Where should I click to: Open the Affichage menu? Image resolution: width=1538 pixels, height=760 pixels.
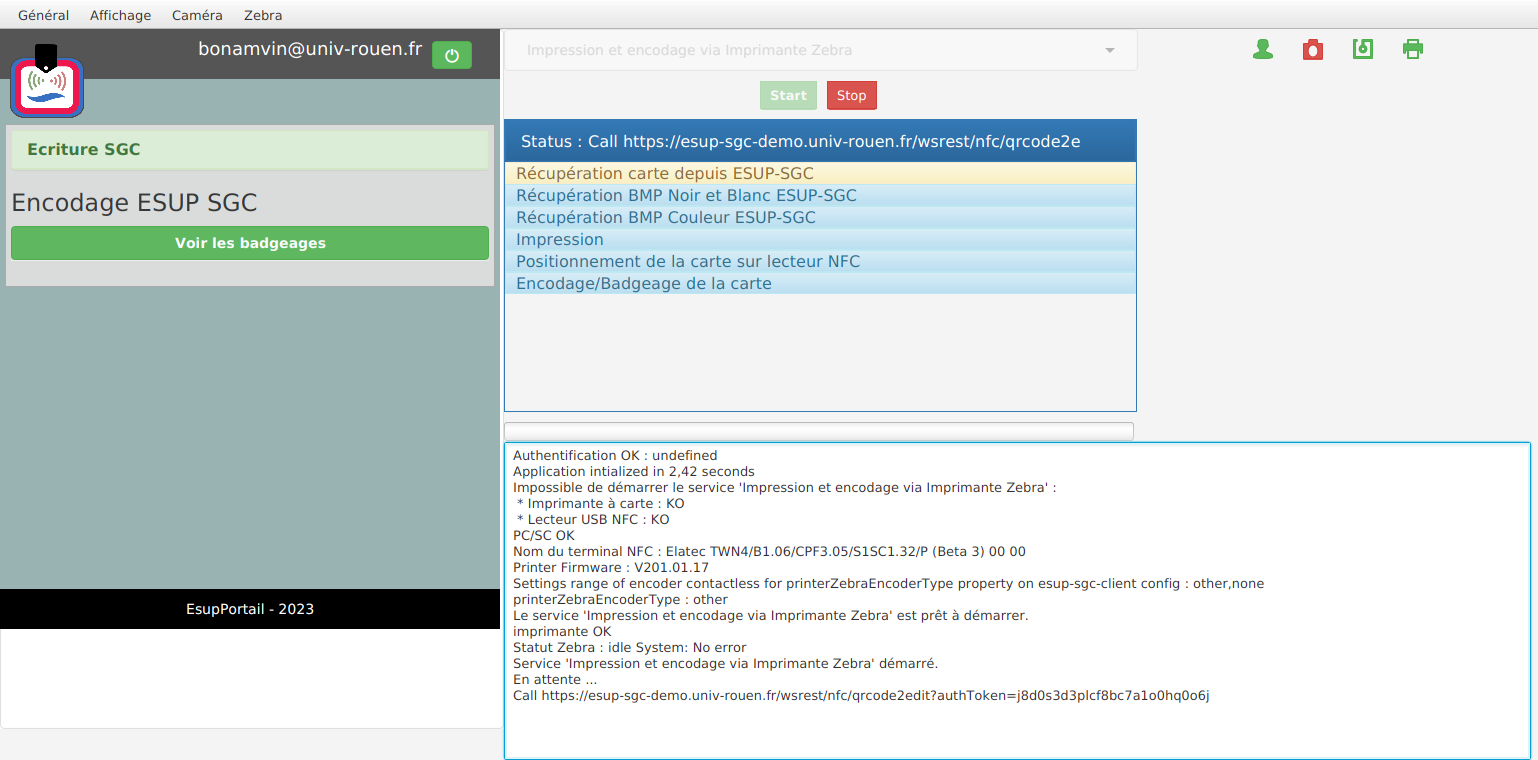coord(120,15)
